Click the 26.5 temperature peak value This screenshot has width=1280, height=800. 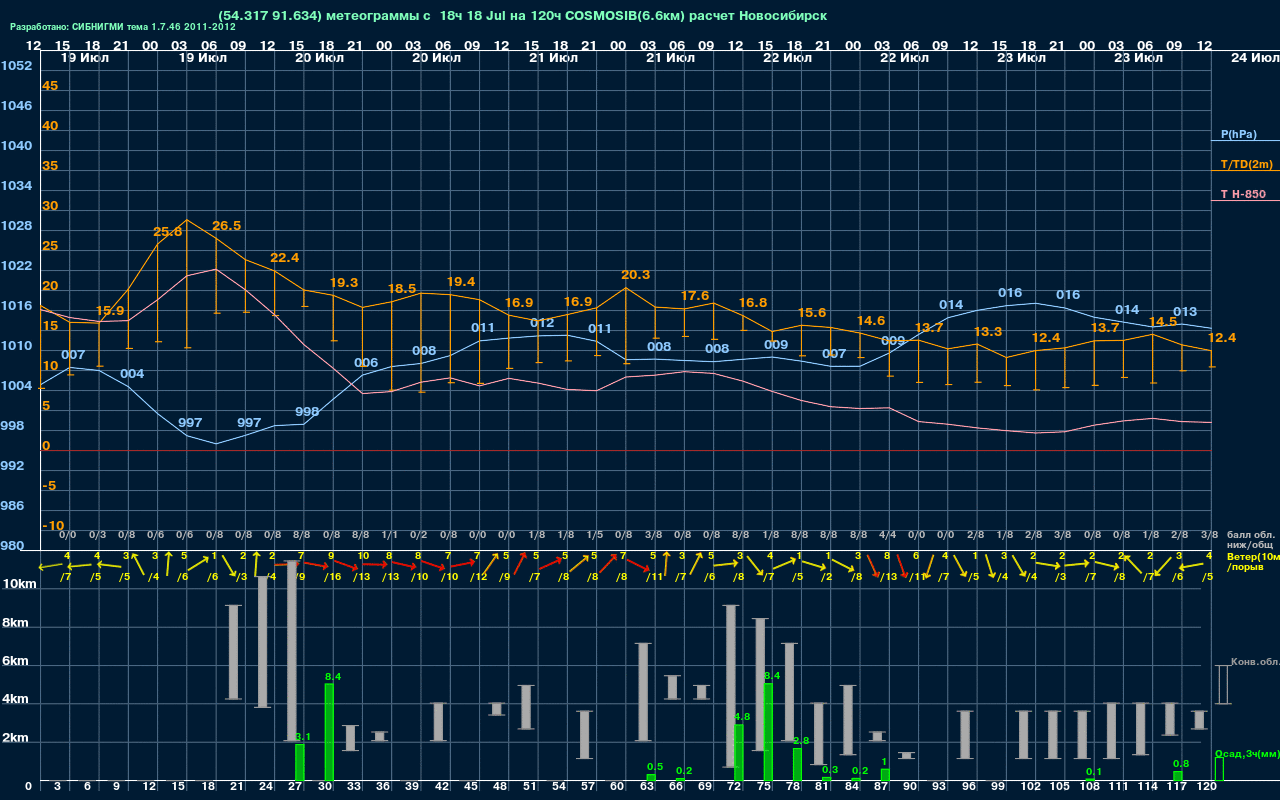(226, 226)
